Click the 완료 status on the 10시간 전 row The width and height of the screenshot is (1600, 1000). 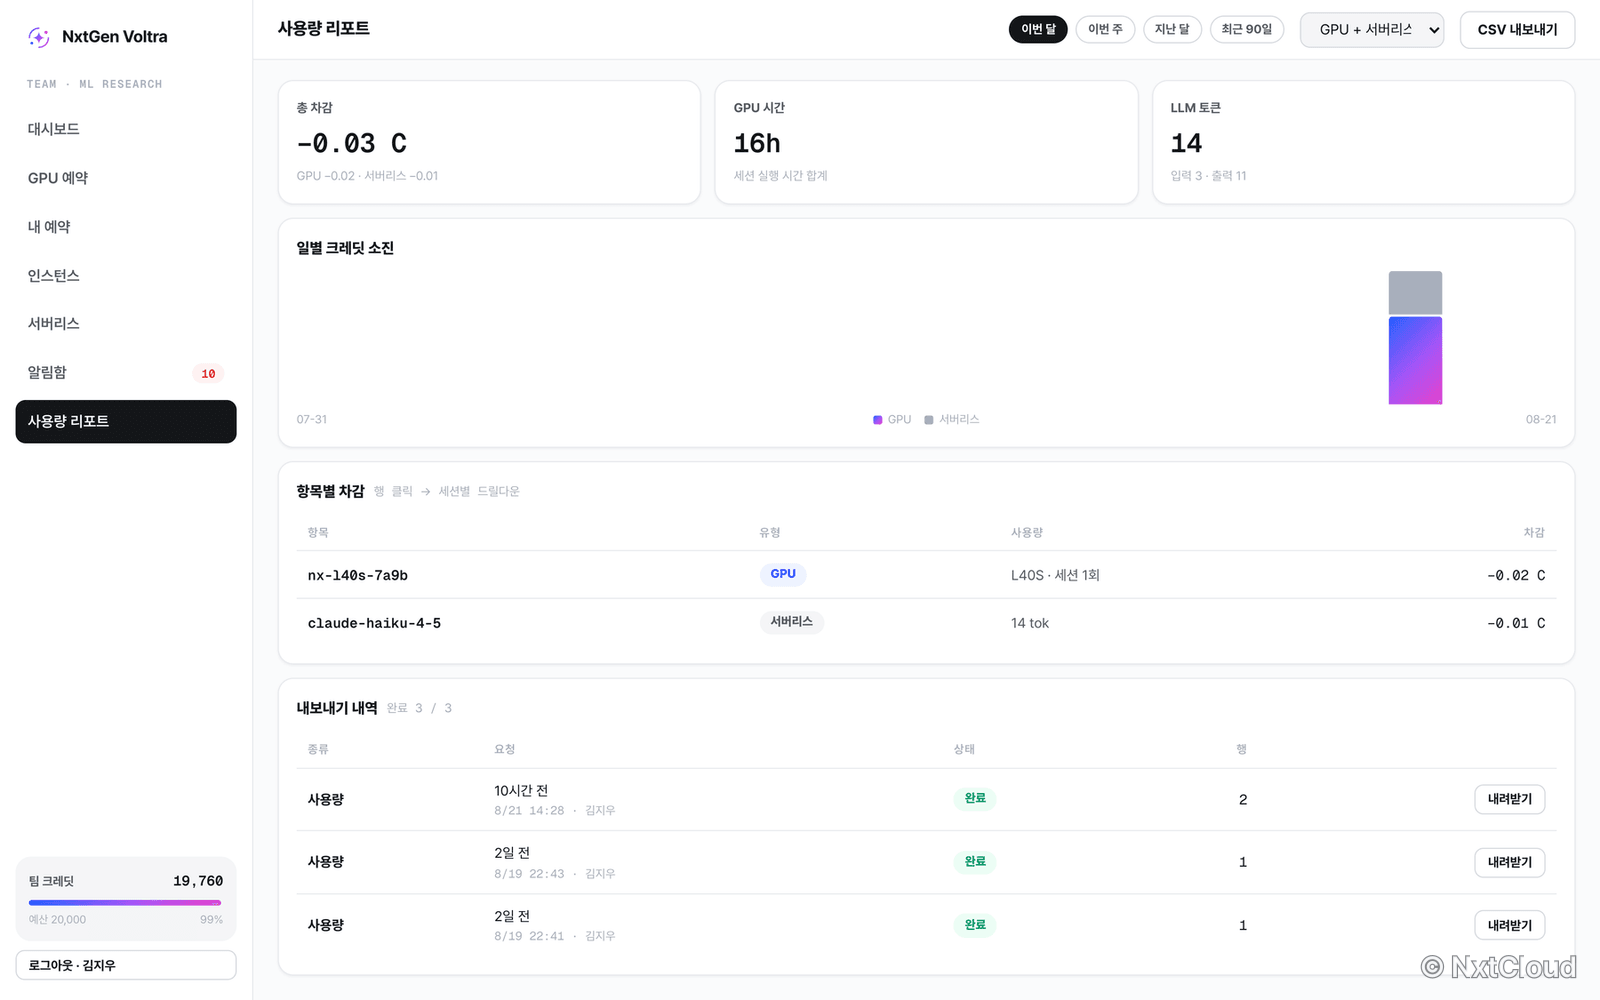point(975,798)
